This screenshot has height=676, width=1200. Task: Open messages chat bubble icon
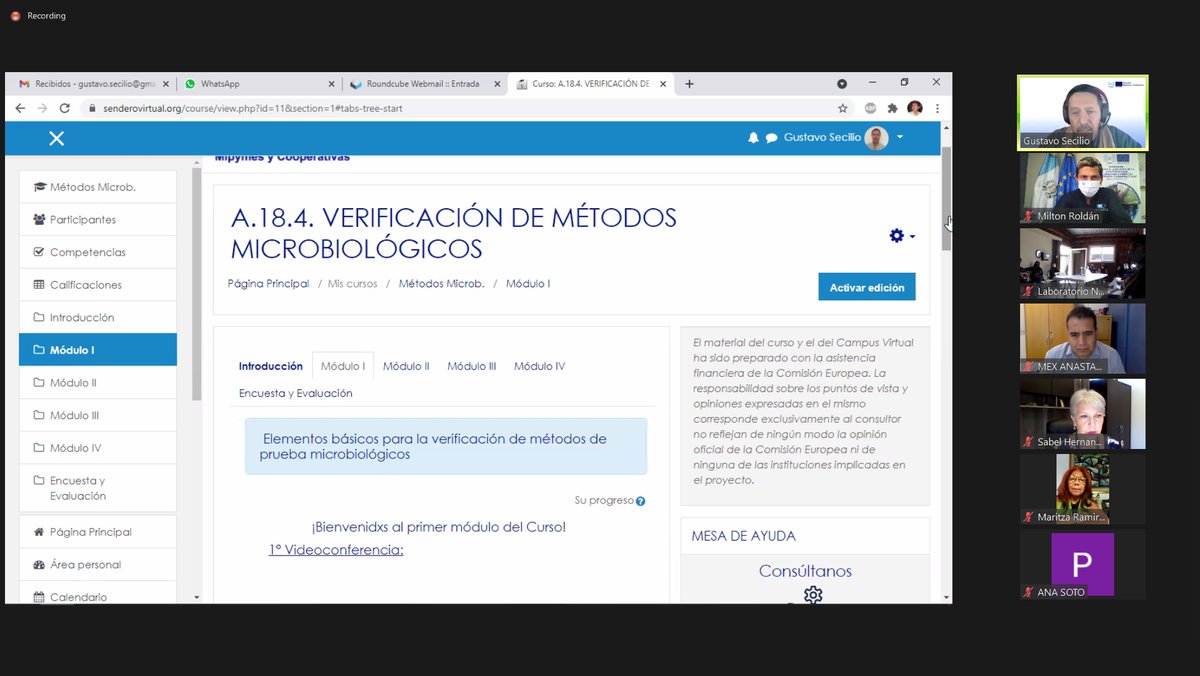[772, 138]
